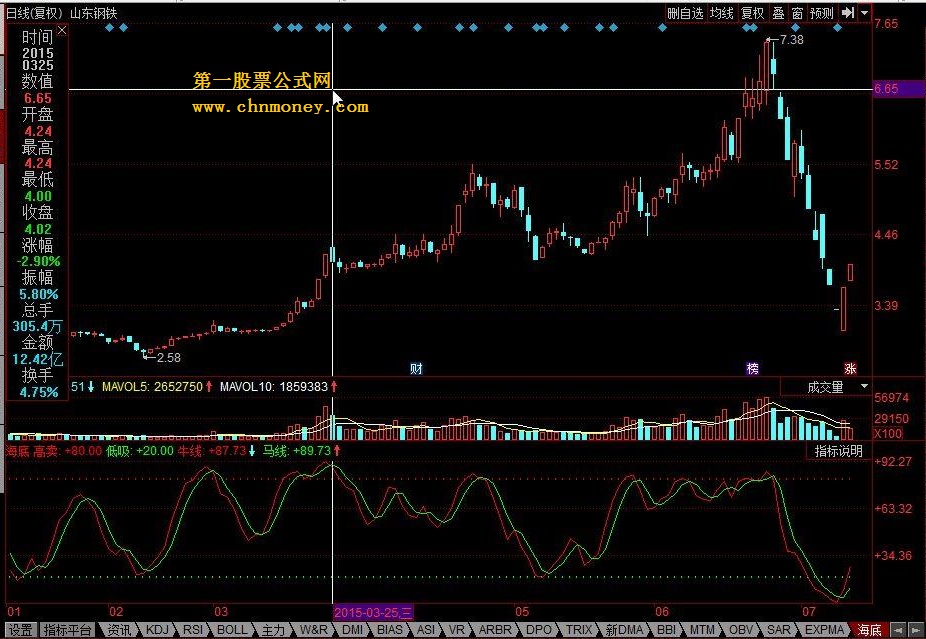The image size is (926, 639).
Task: Click the highlighted 6.65 price marker on the axis
Action: [898, 89]
